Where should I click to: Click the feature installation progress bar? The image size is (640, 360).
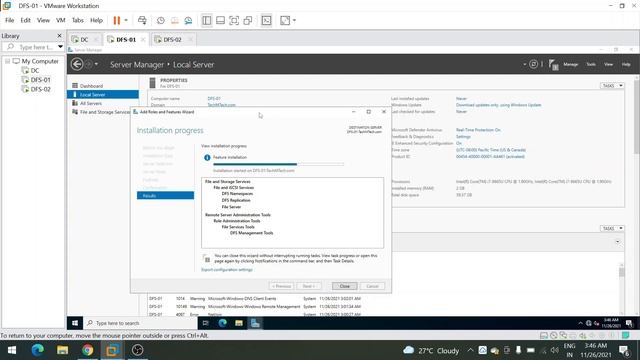point(278,164)
